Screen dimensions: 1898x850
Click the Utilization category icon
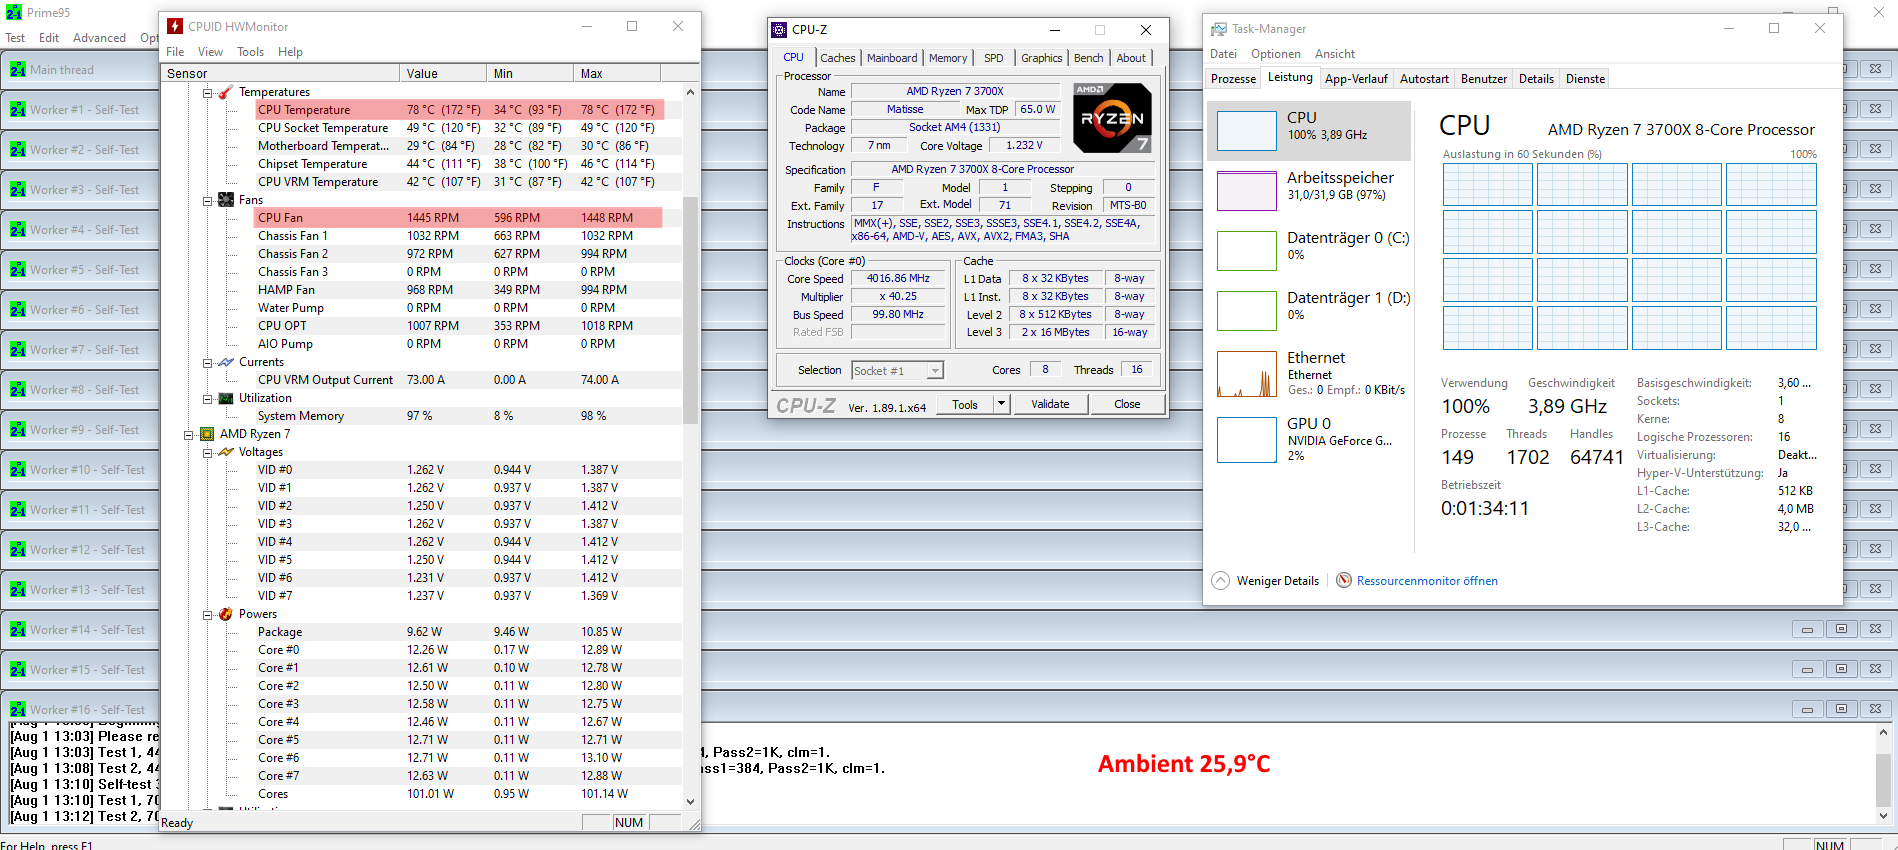pyautogui.click(x=226, y=397)
